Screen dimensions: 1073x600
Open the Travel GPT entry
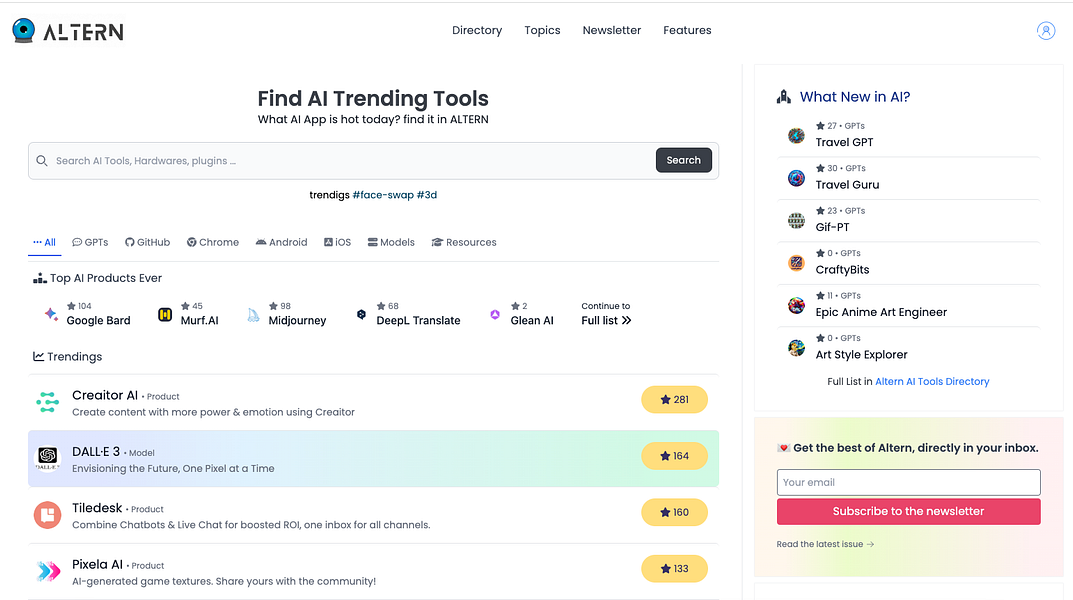(x=844, y=142)
